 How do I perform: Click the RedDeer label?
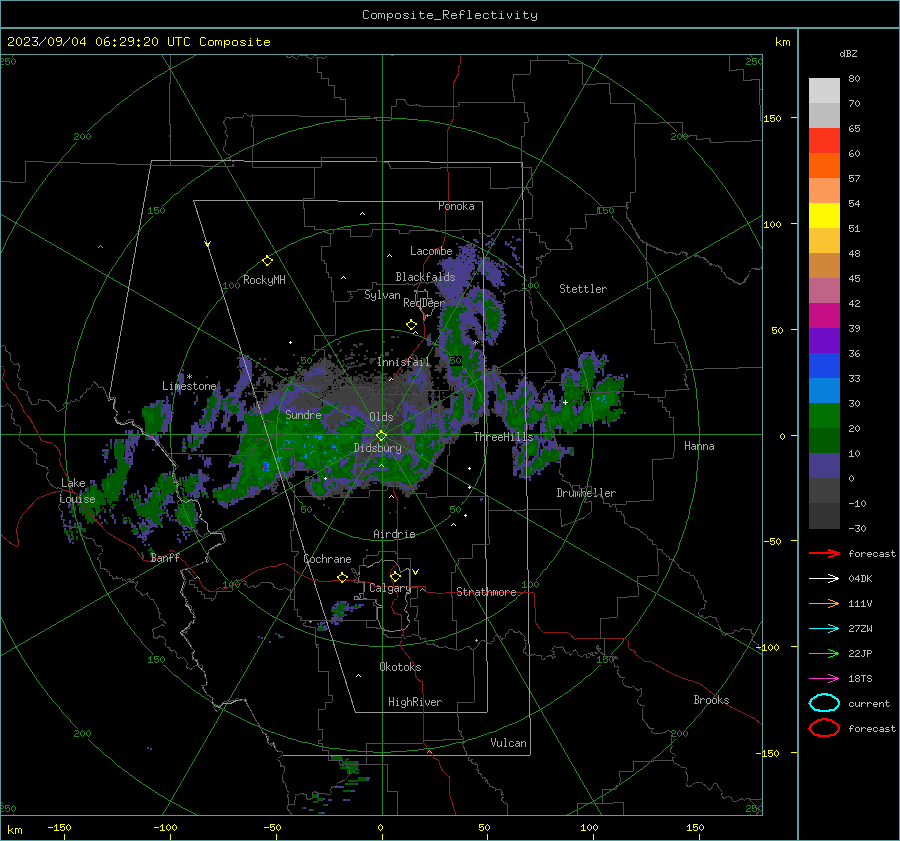click(x=424, y=303)
